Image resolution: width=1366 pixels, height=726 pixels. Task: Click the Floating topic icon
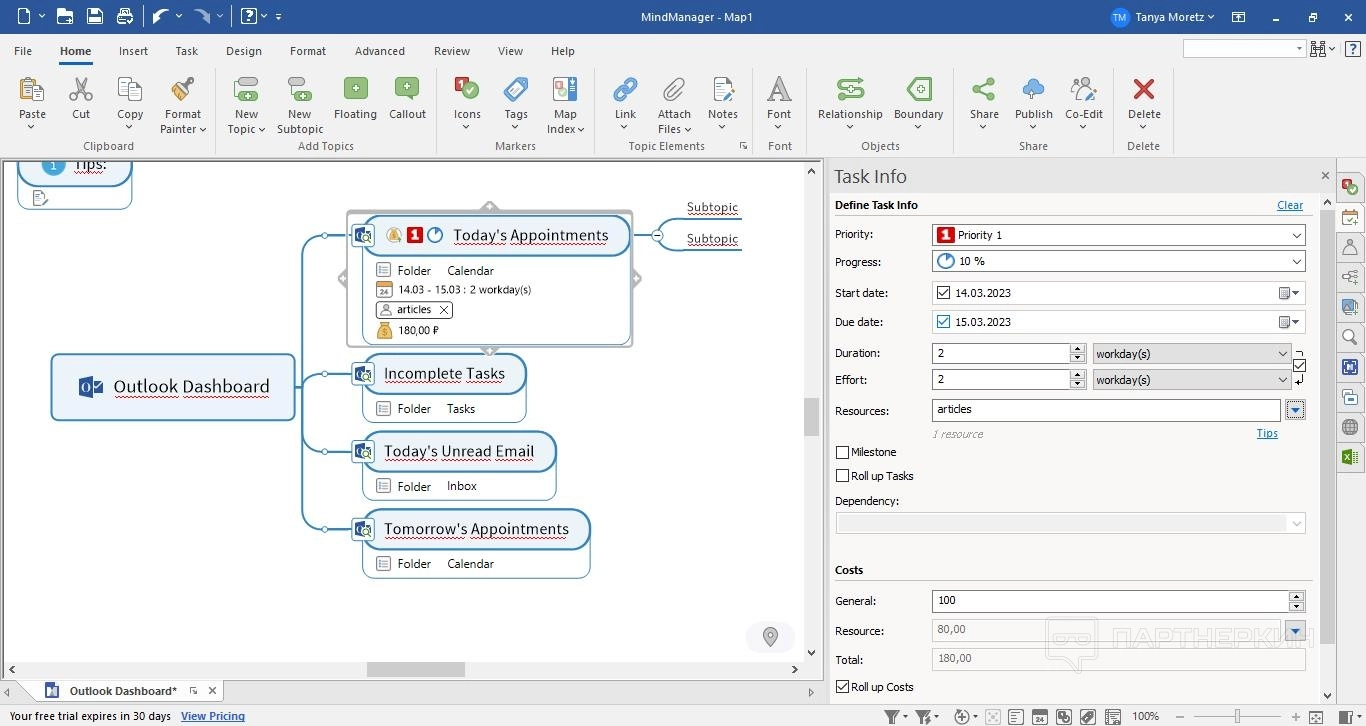pos(355,90)
